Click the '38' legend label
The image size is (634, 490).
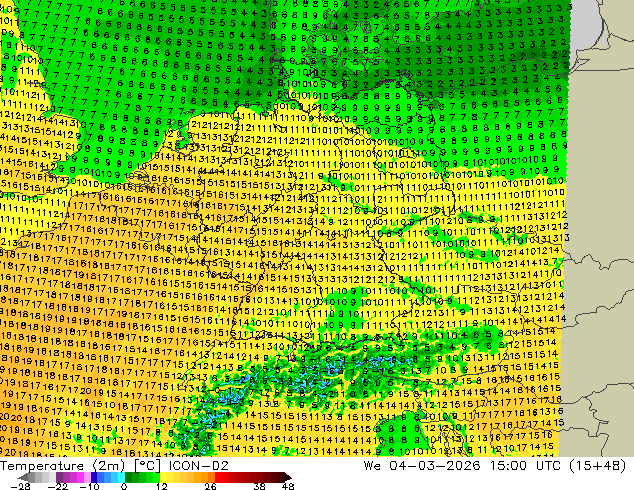point(260,486)
